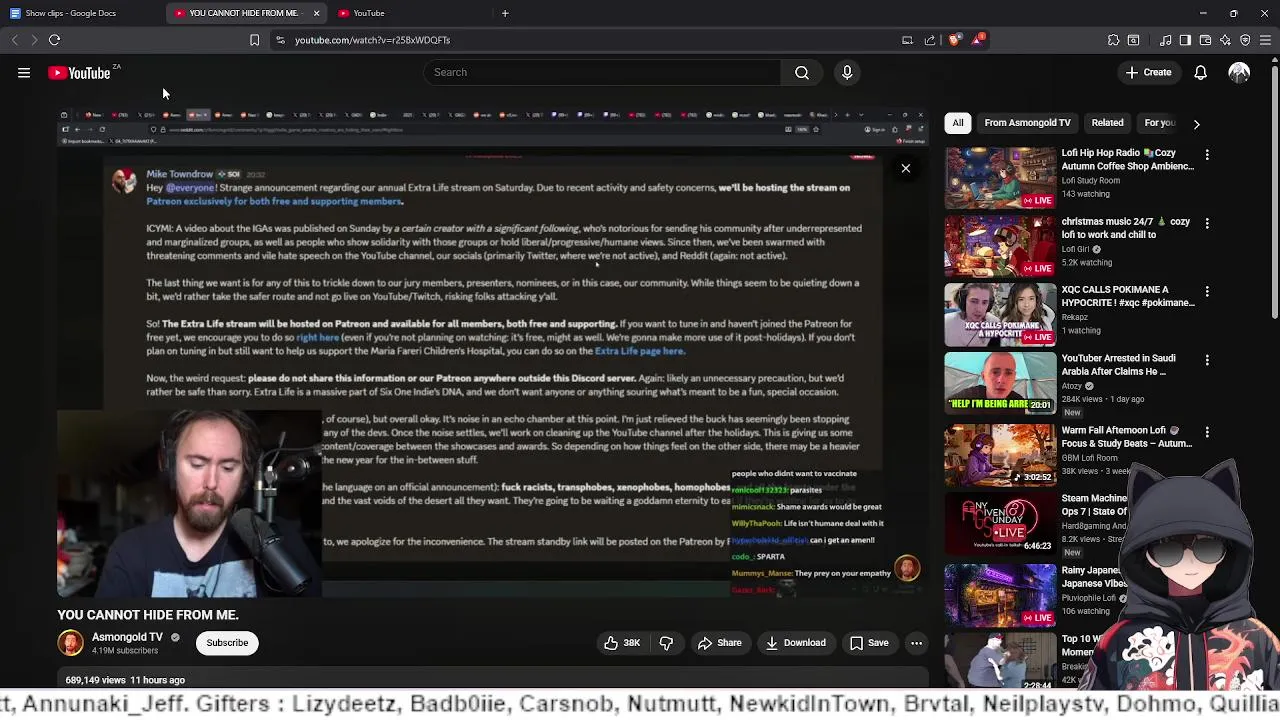Download the video
Screen dimensions: 1280x720
pyautogui.click(x=796, y=643)
